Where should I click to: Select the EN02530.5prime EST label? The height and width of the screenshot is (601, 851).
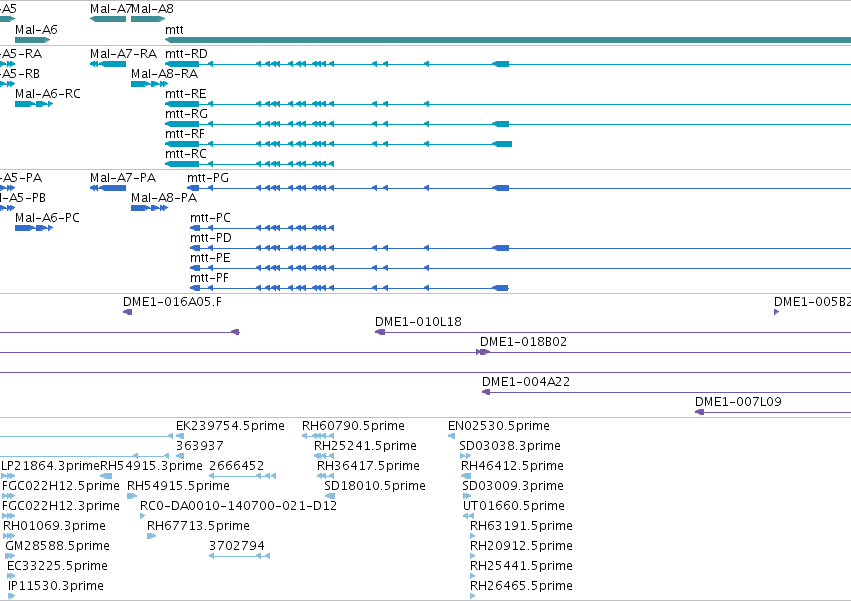tap(499, 426)
